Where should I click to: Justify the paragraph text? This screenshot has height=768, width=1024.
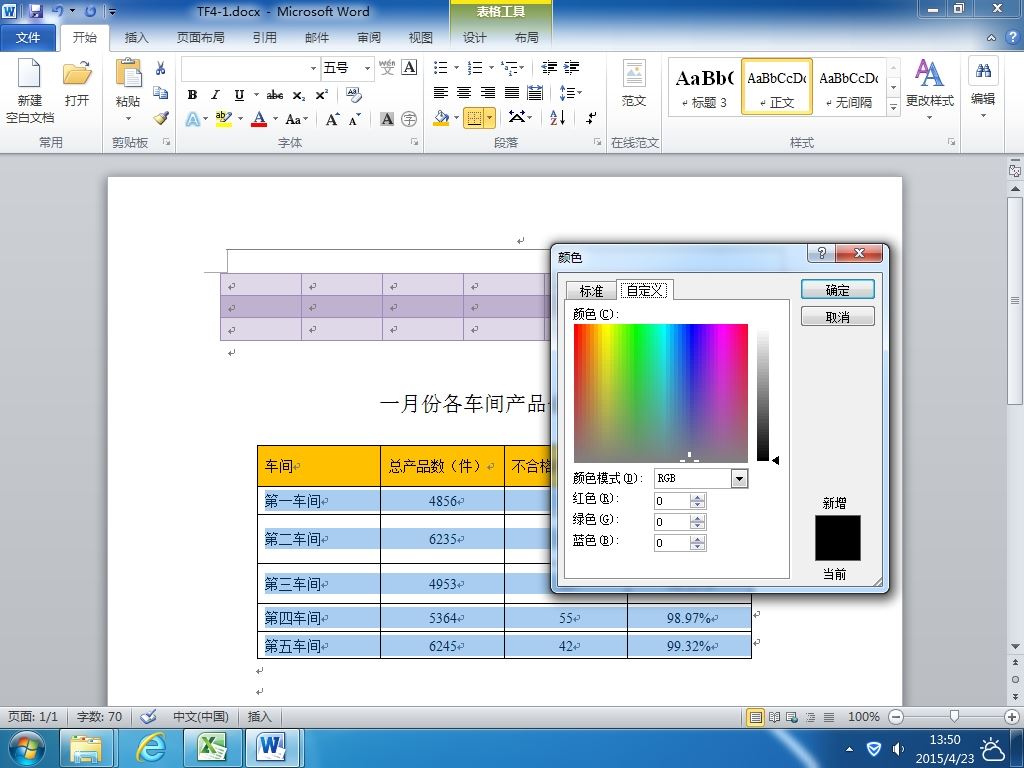pyautogui.click(x=511, y=93)
